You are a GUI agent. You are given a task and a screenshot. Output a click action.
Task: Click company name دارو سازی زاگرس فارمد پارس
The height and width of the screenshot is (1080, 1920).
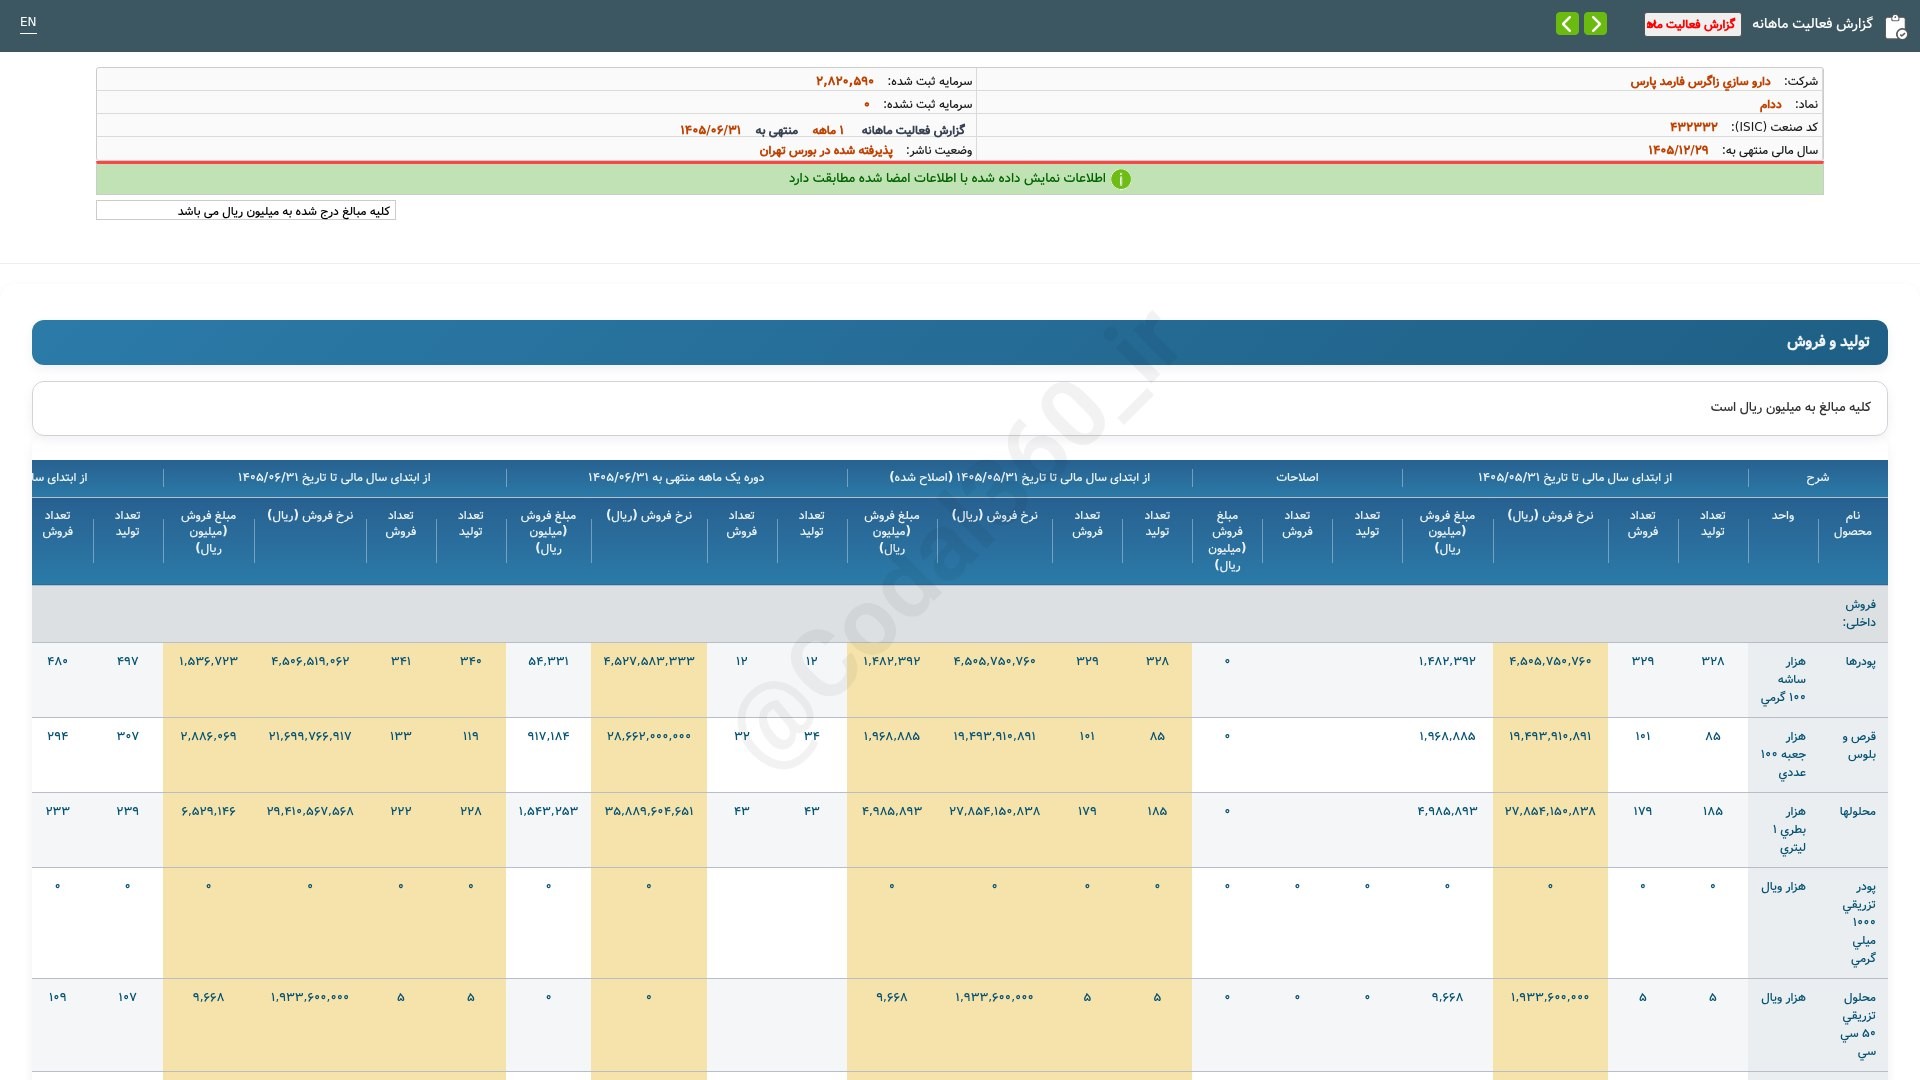[x=1700, y=81]
